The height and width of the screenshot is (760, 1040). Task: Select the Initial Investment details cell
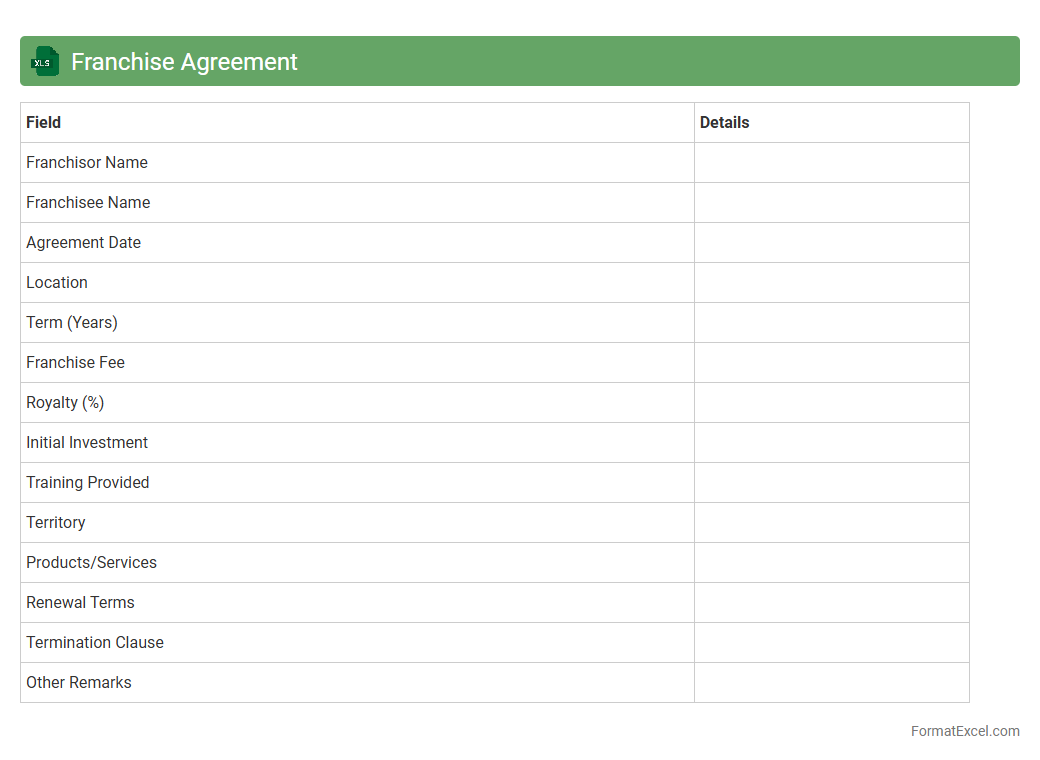pyautogui.click(x=831, y=443)
